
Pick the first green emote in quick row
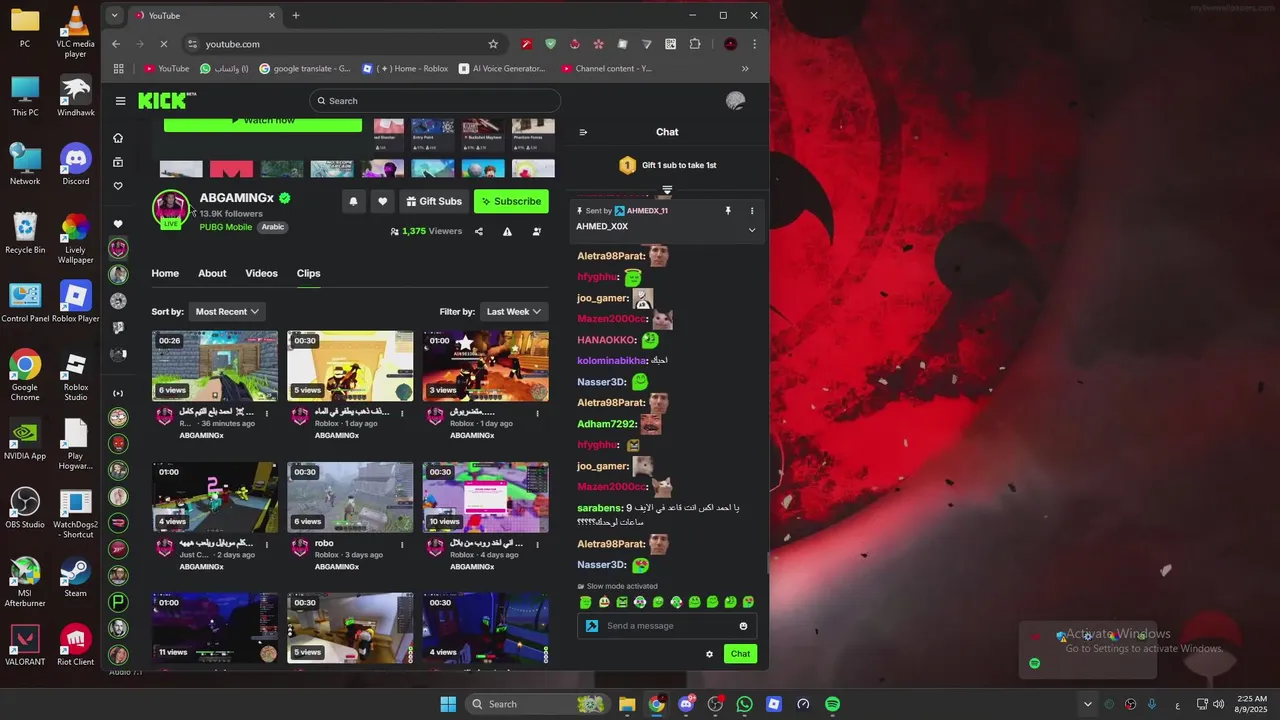coord(586,602)
